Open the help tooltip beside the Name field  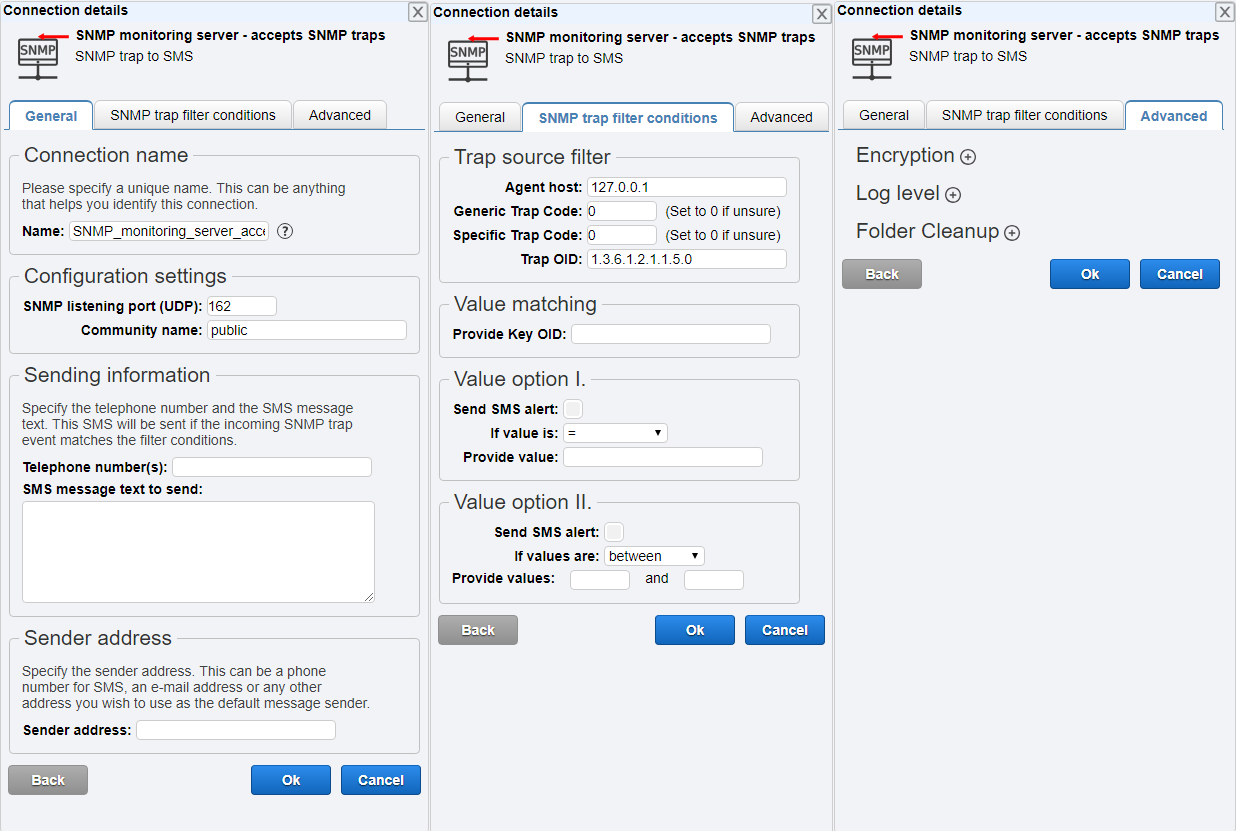coord(284,231)
